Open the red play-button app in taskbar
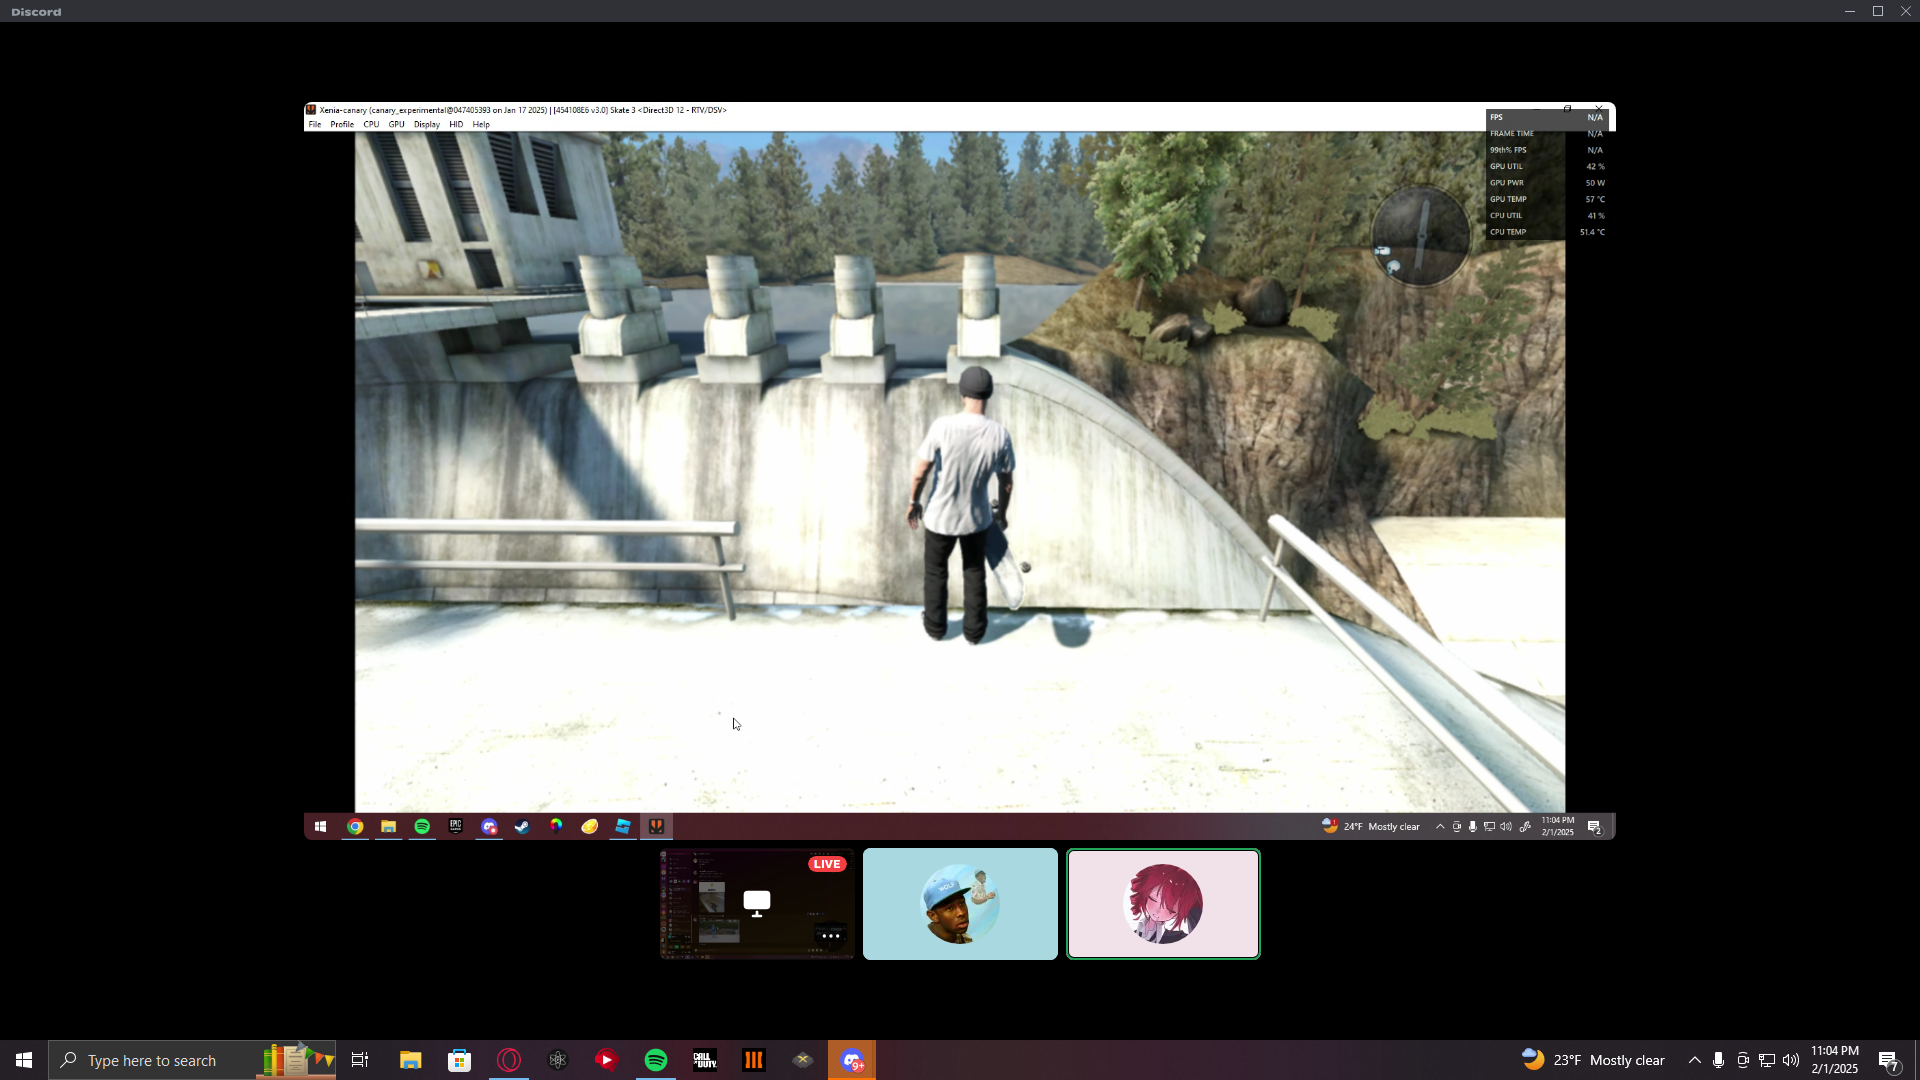The width and height of the screenshot is (1920, 1080). pyautogui.click(x=607, y=1060)
